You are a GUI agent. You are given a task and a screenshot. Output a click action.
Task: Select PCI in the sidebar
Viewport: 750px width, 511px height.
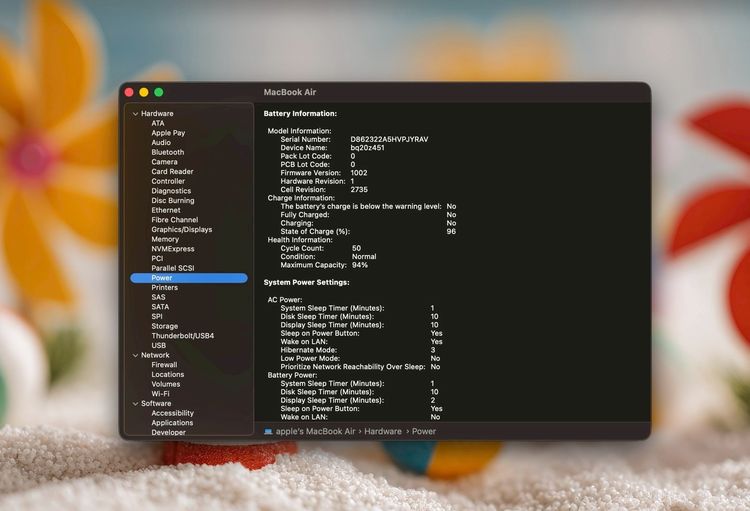point(157,258)
